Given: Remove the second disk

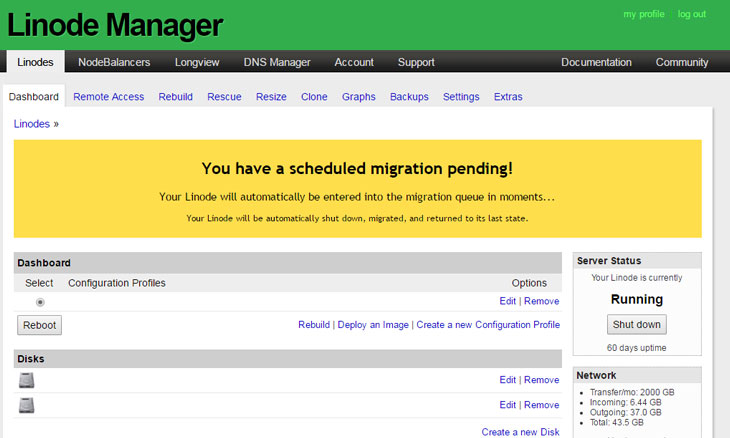Looking at the screenshot, I should (541, 405).
